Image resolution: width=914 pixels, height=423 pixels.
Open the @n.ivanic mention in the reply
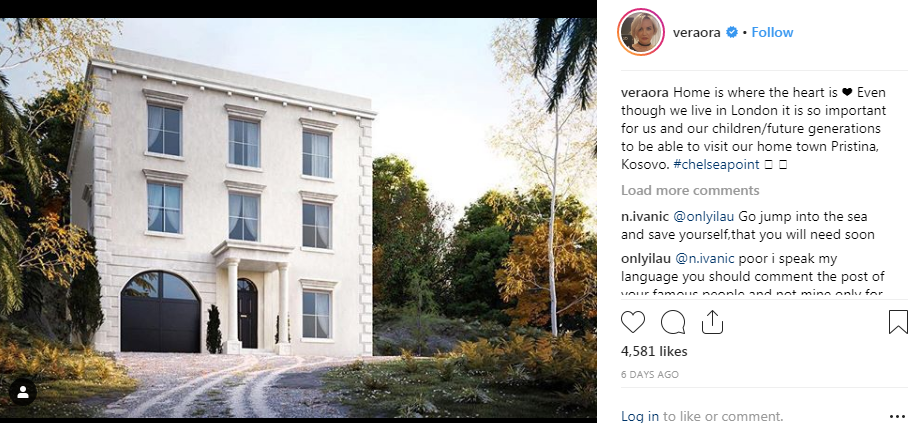(x=704, y=258)
